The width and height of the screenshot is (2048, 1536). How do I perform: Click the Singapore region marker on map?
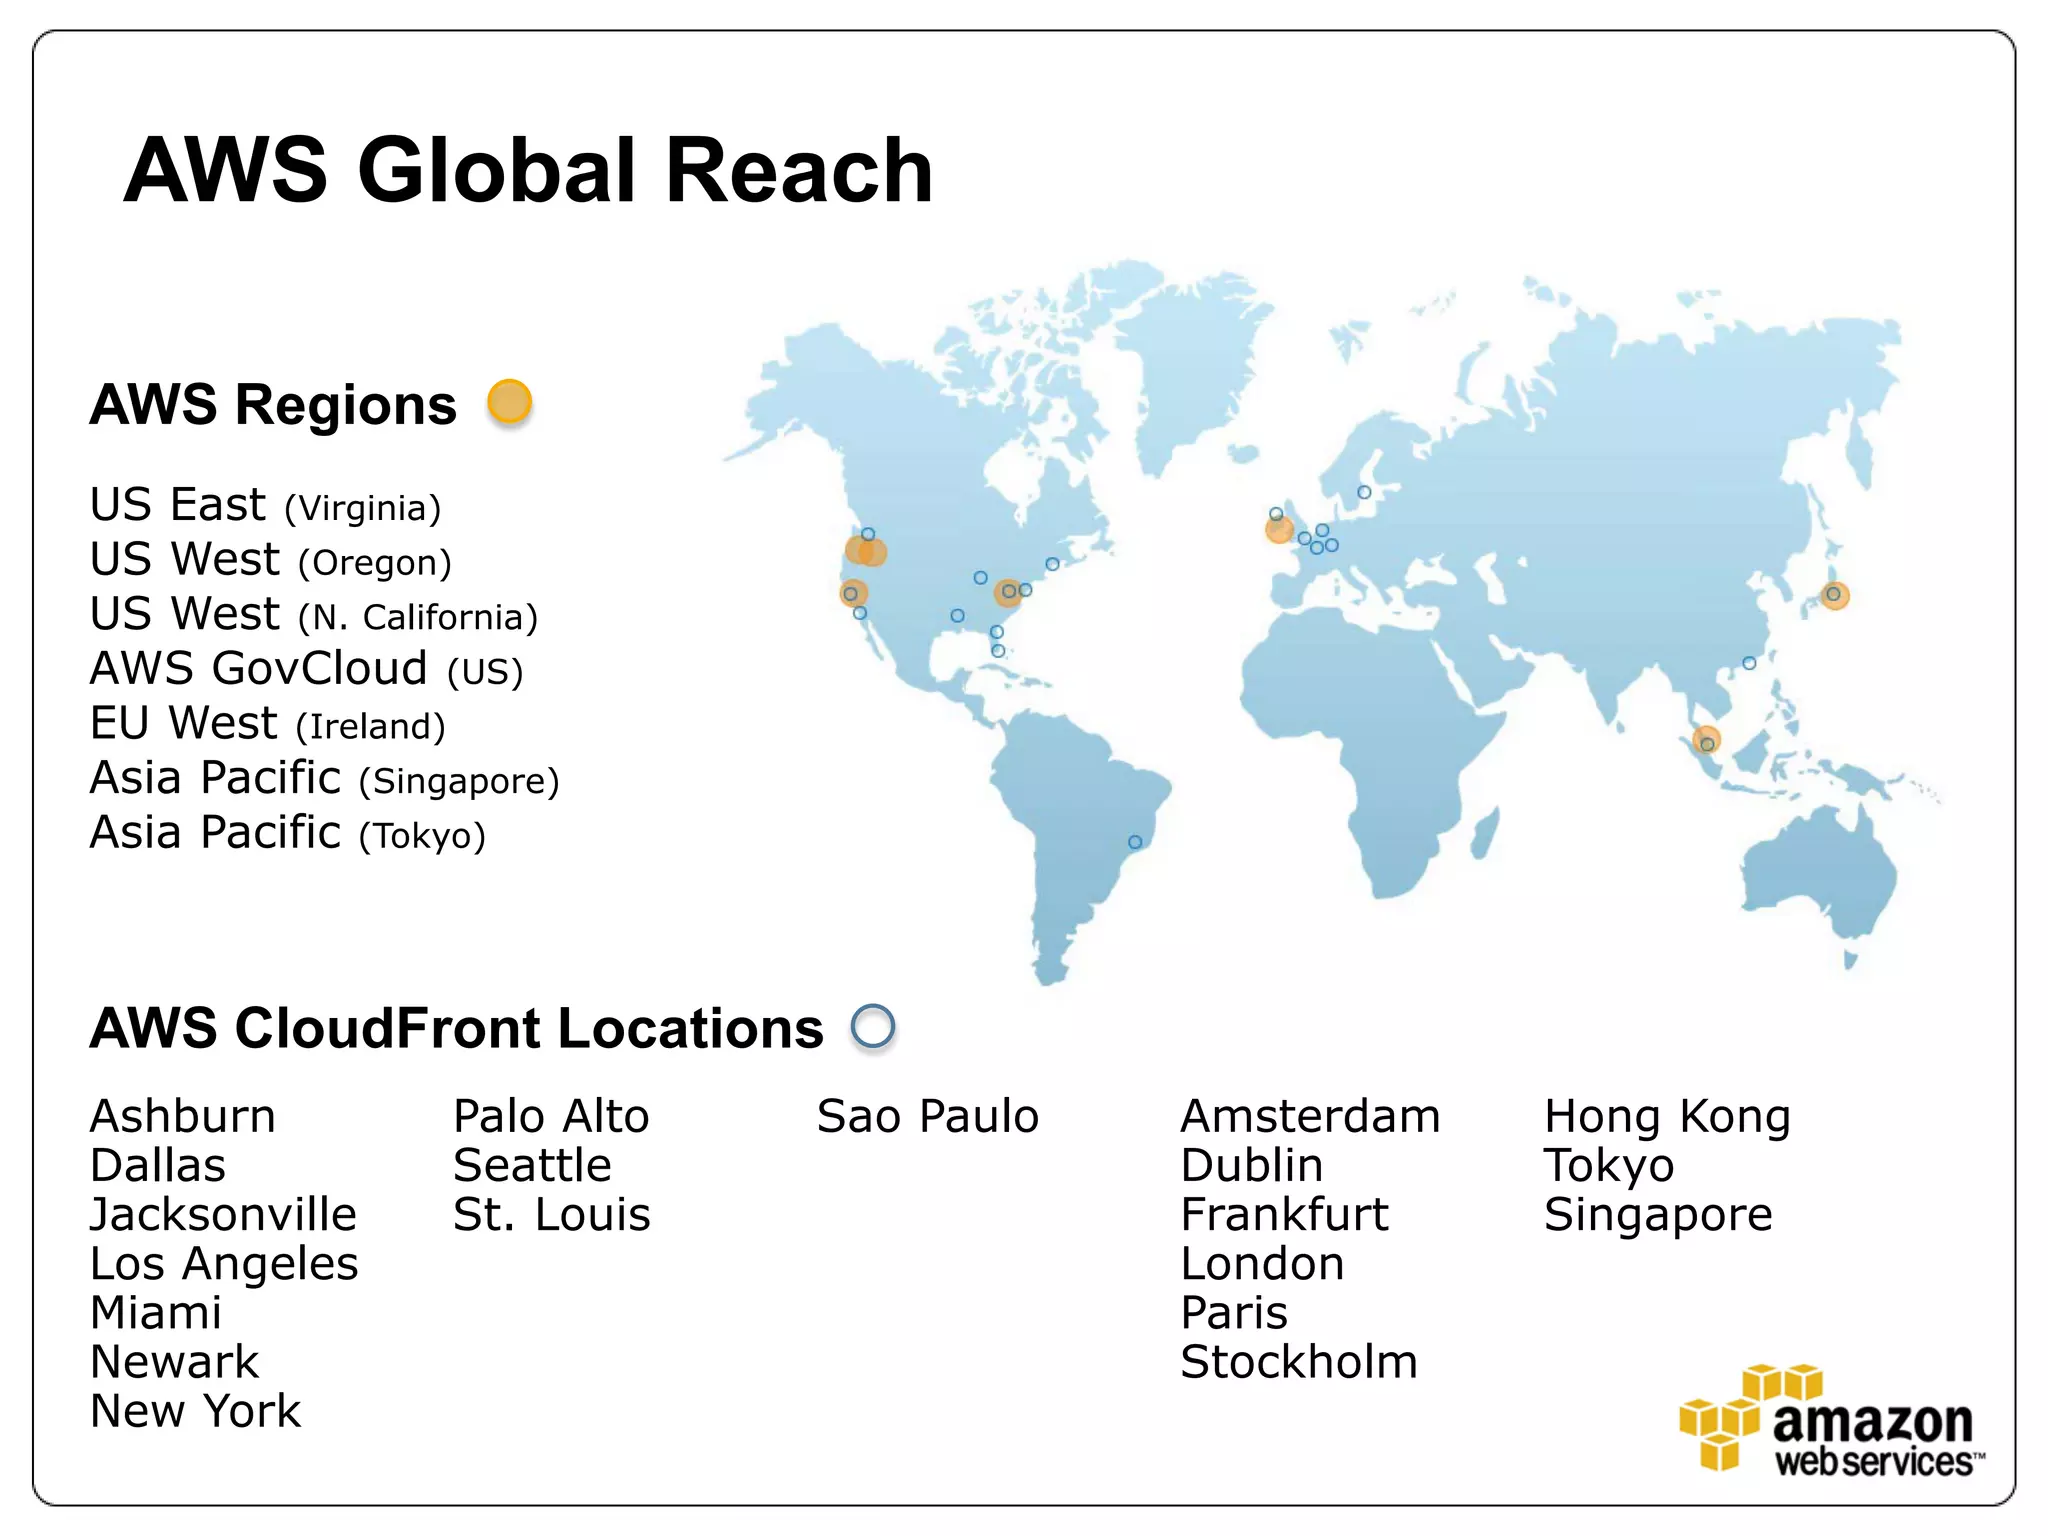(x=1706, y=740)
